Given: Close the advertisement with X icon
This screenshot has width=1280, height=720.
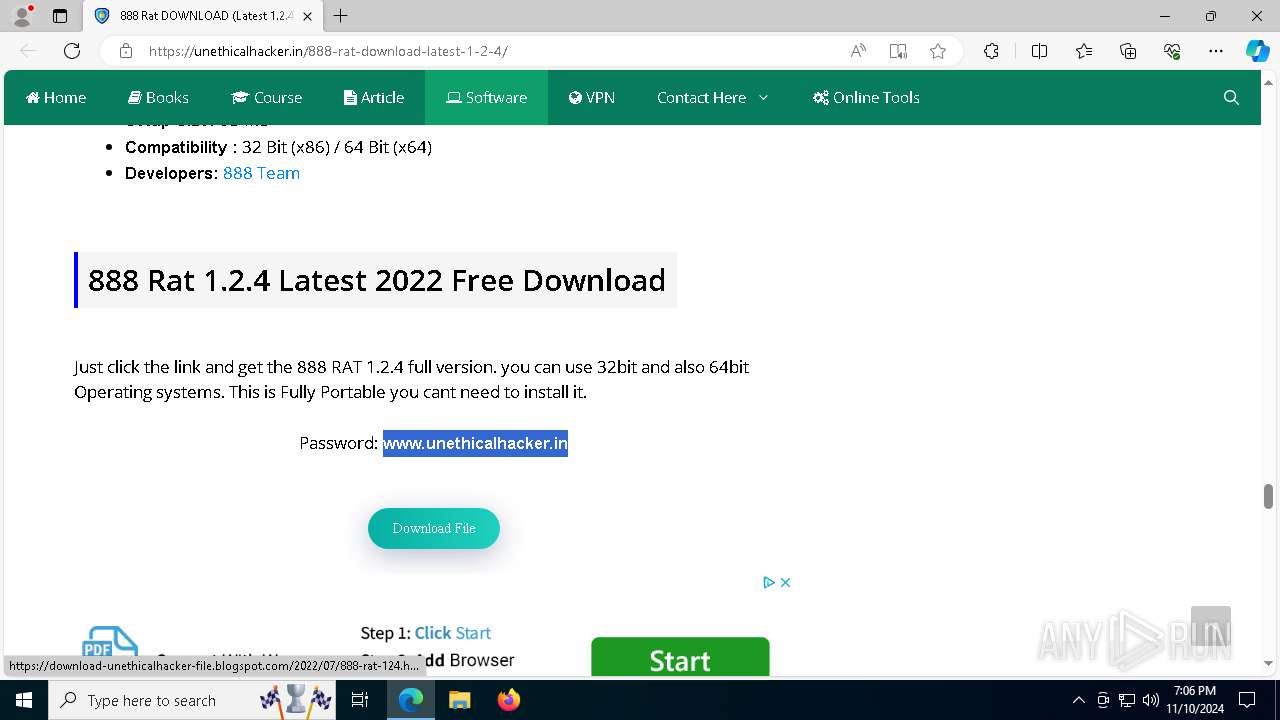Looking at the screenshot, I should (x=786, y=582).
